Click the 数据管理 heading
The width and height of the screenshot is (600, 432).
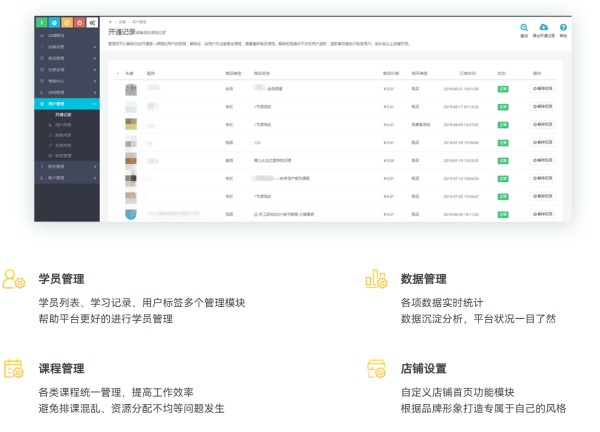(x=423, y=279)
